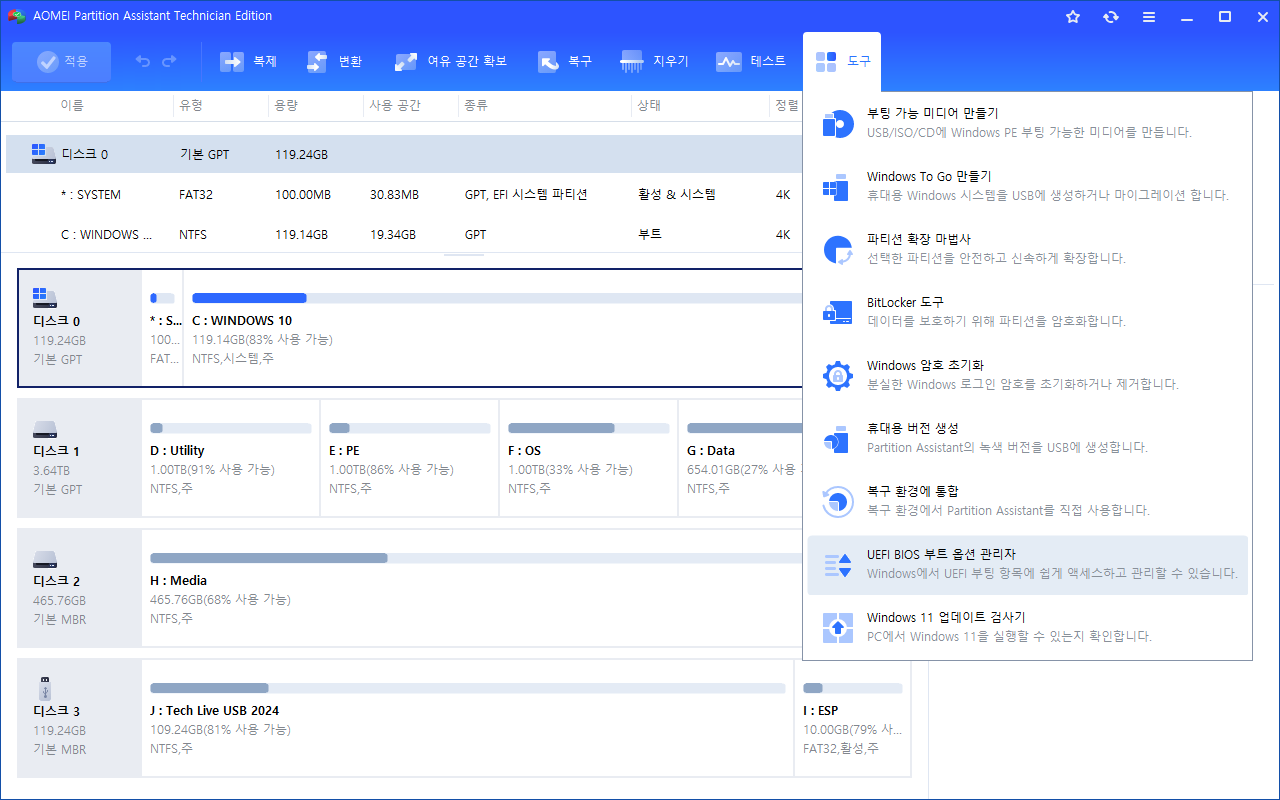Click the partition extend wizard pie icon
This screenshot has width=1280, height=800.
tap(837, 249)
